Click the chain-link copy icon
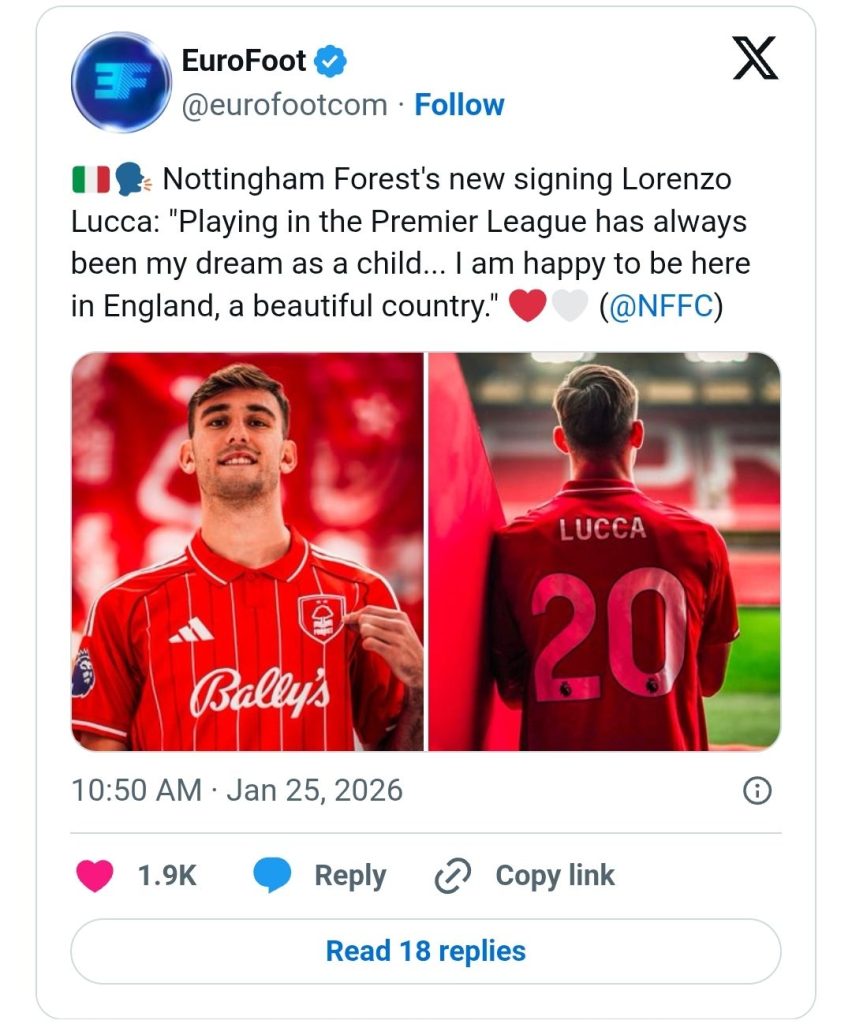This screenshot has width=852, height=1024. point(452,876)
